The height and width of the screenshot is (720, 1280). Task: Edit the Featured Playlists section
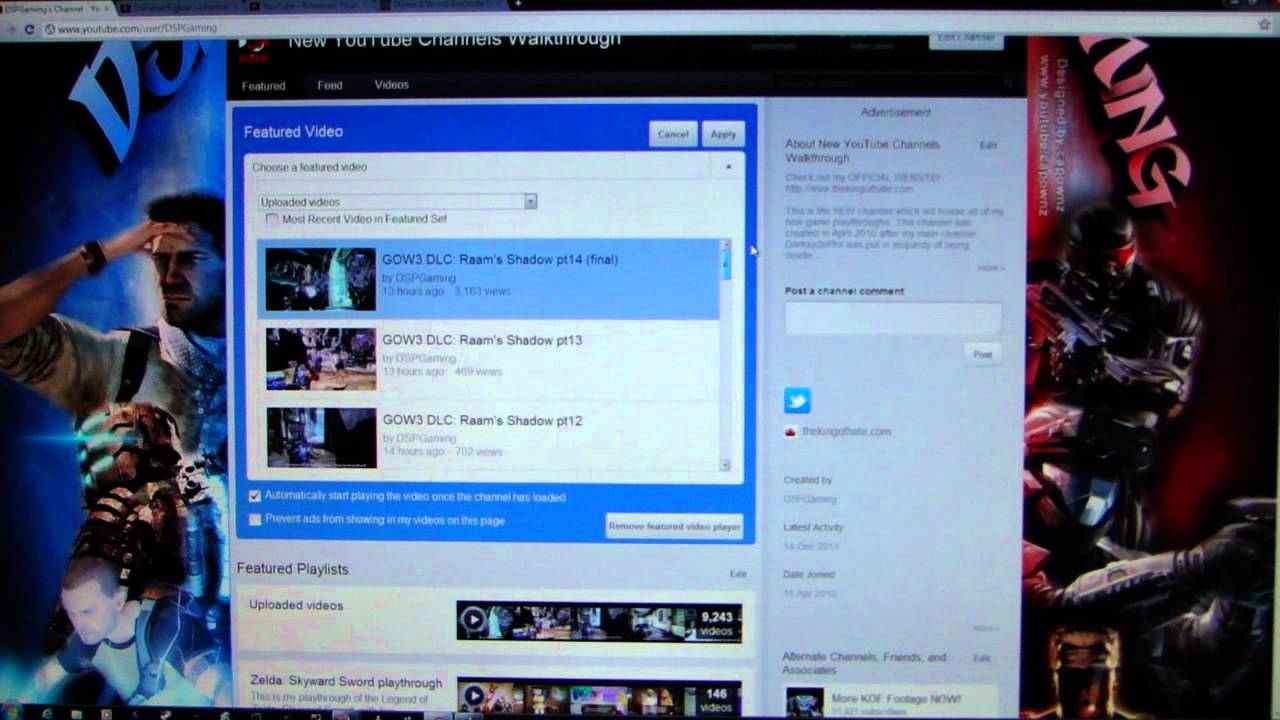[x=738, y=574]
